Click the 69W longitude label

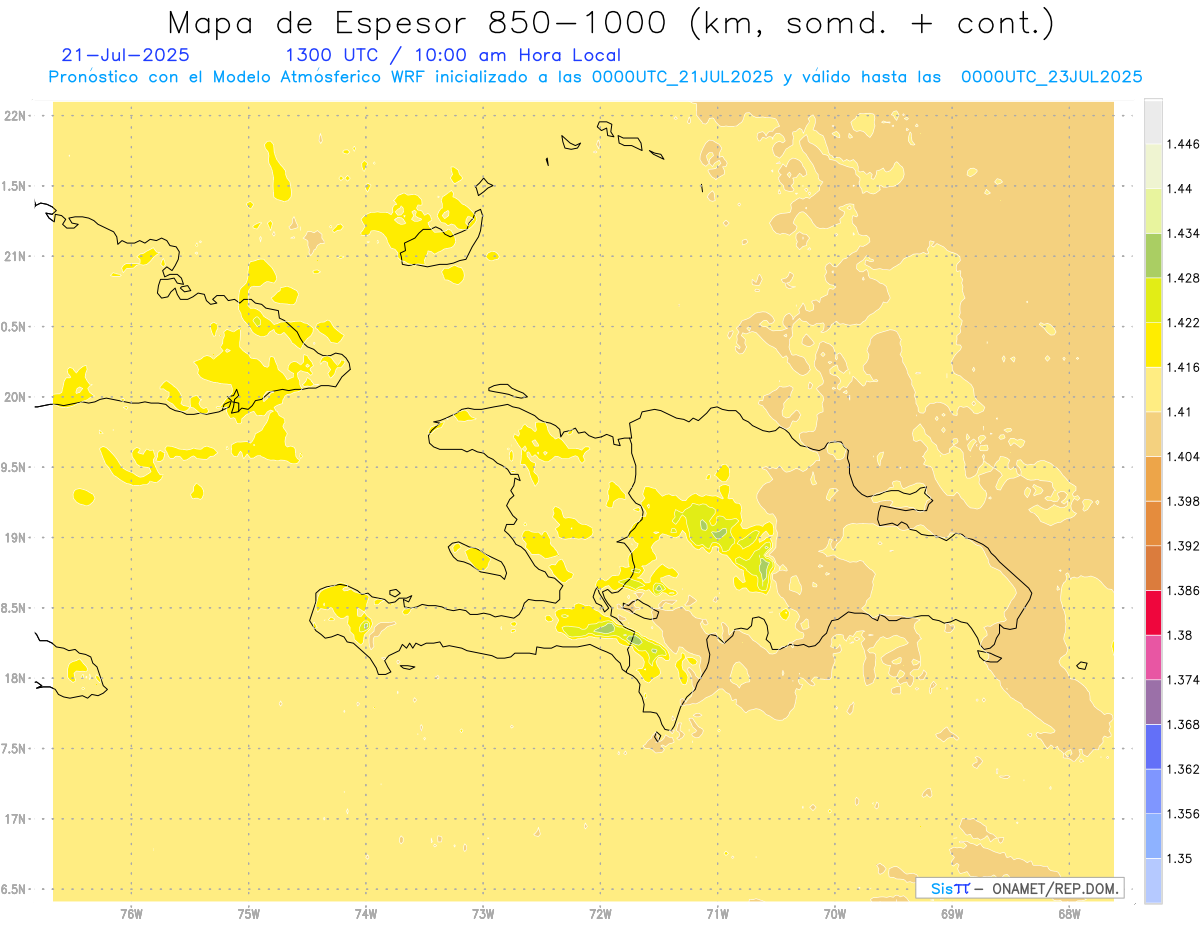click(x=952, y=913)
